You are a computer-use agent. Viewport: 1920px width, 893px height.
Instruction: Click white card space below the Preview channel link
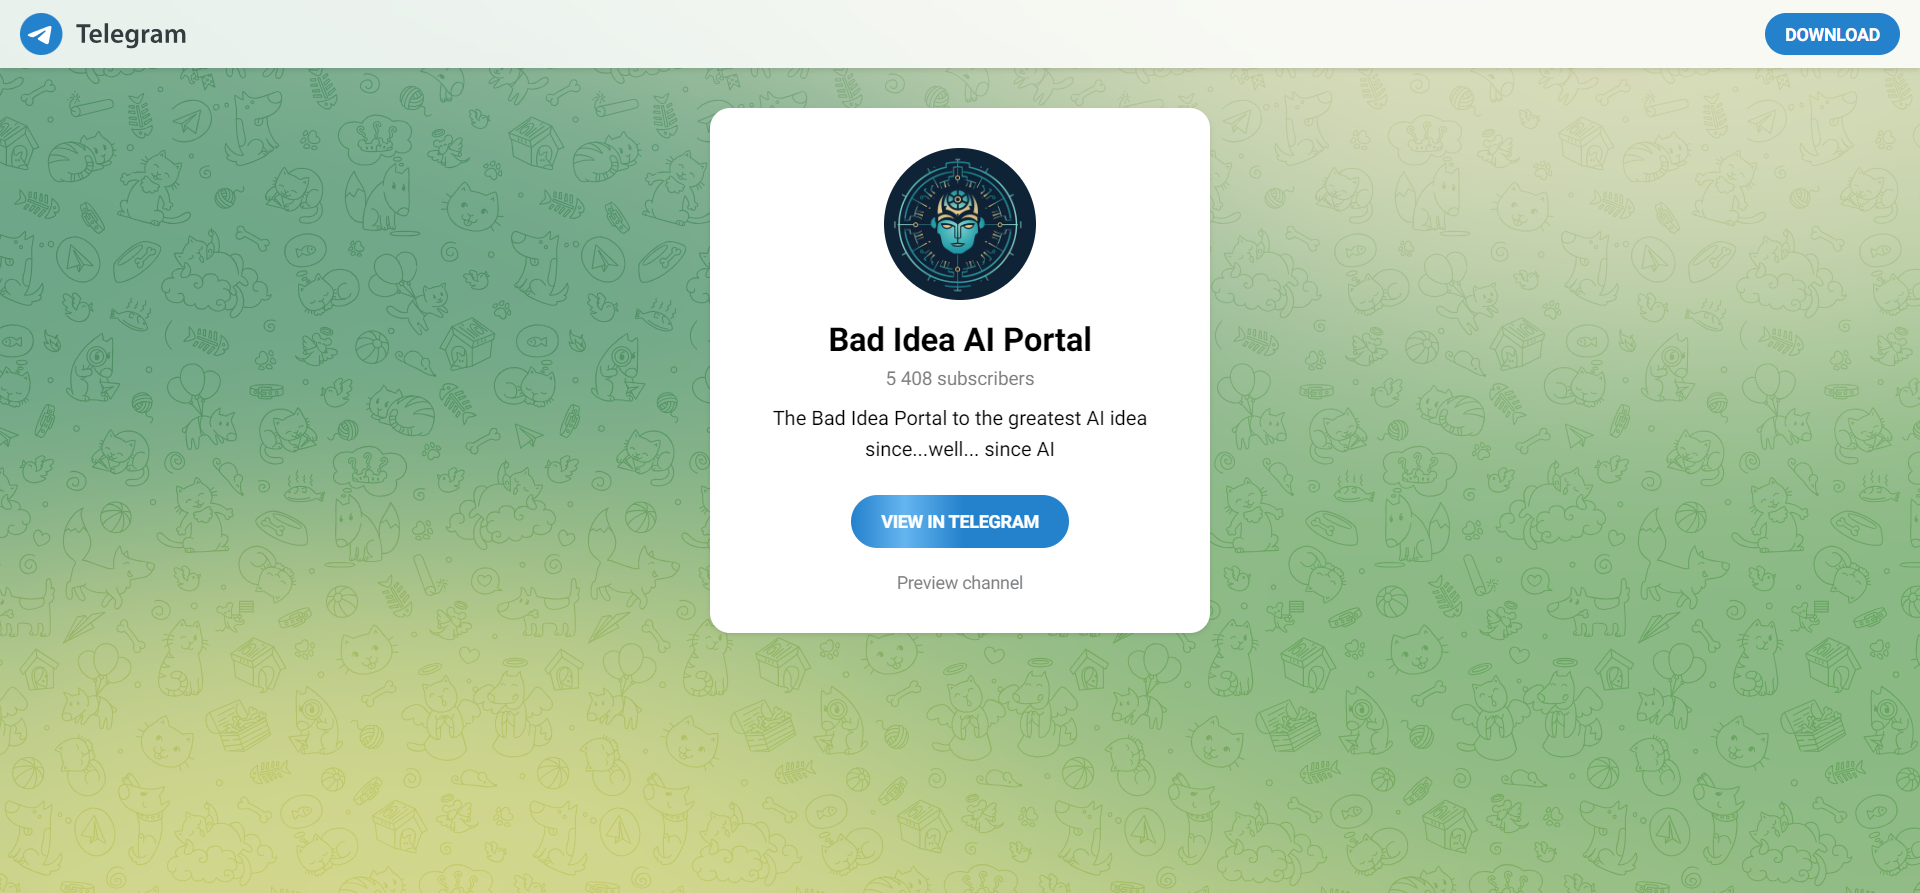click(x=960, y=614)
